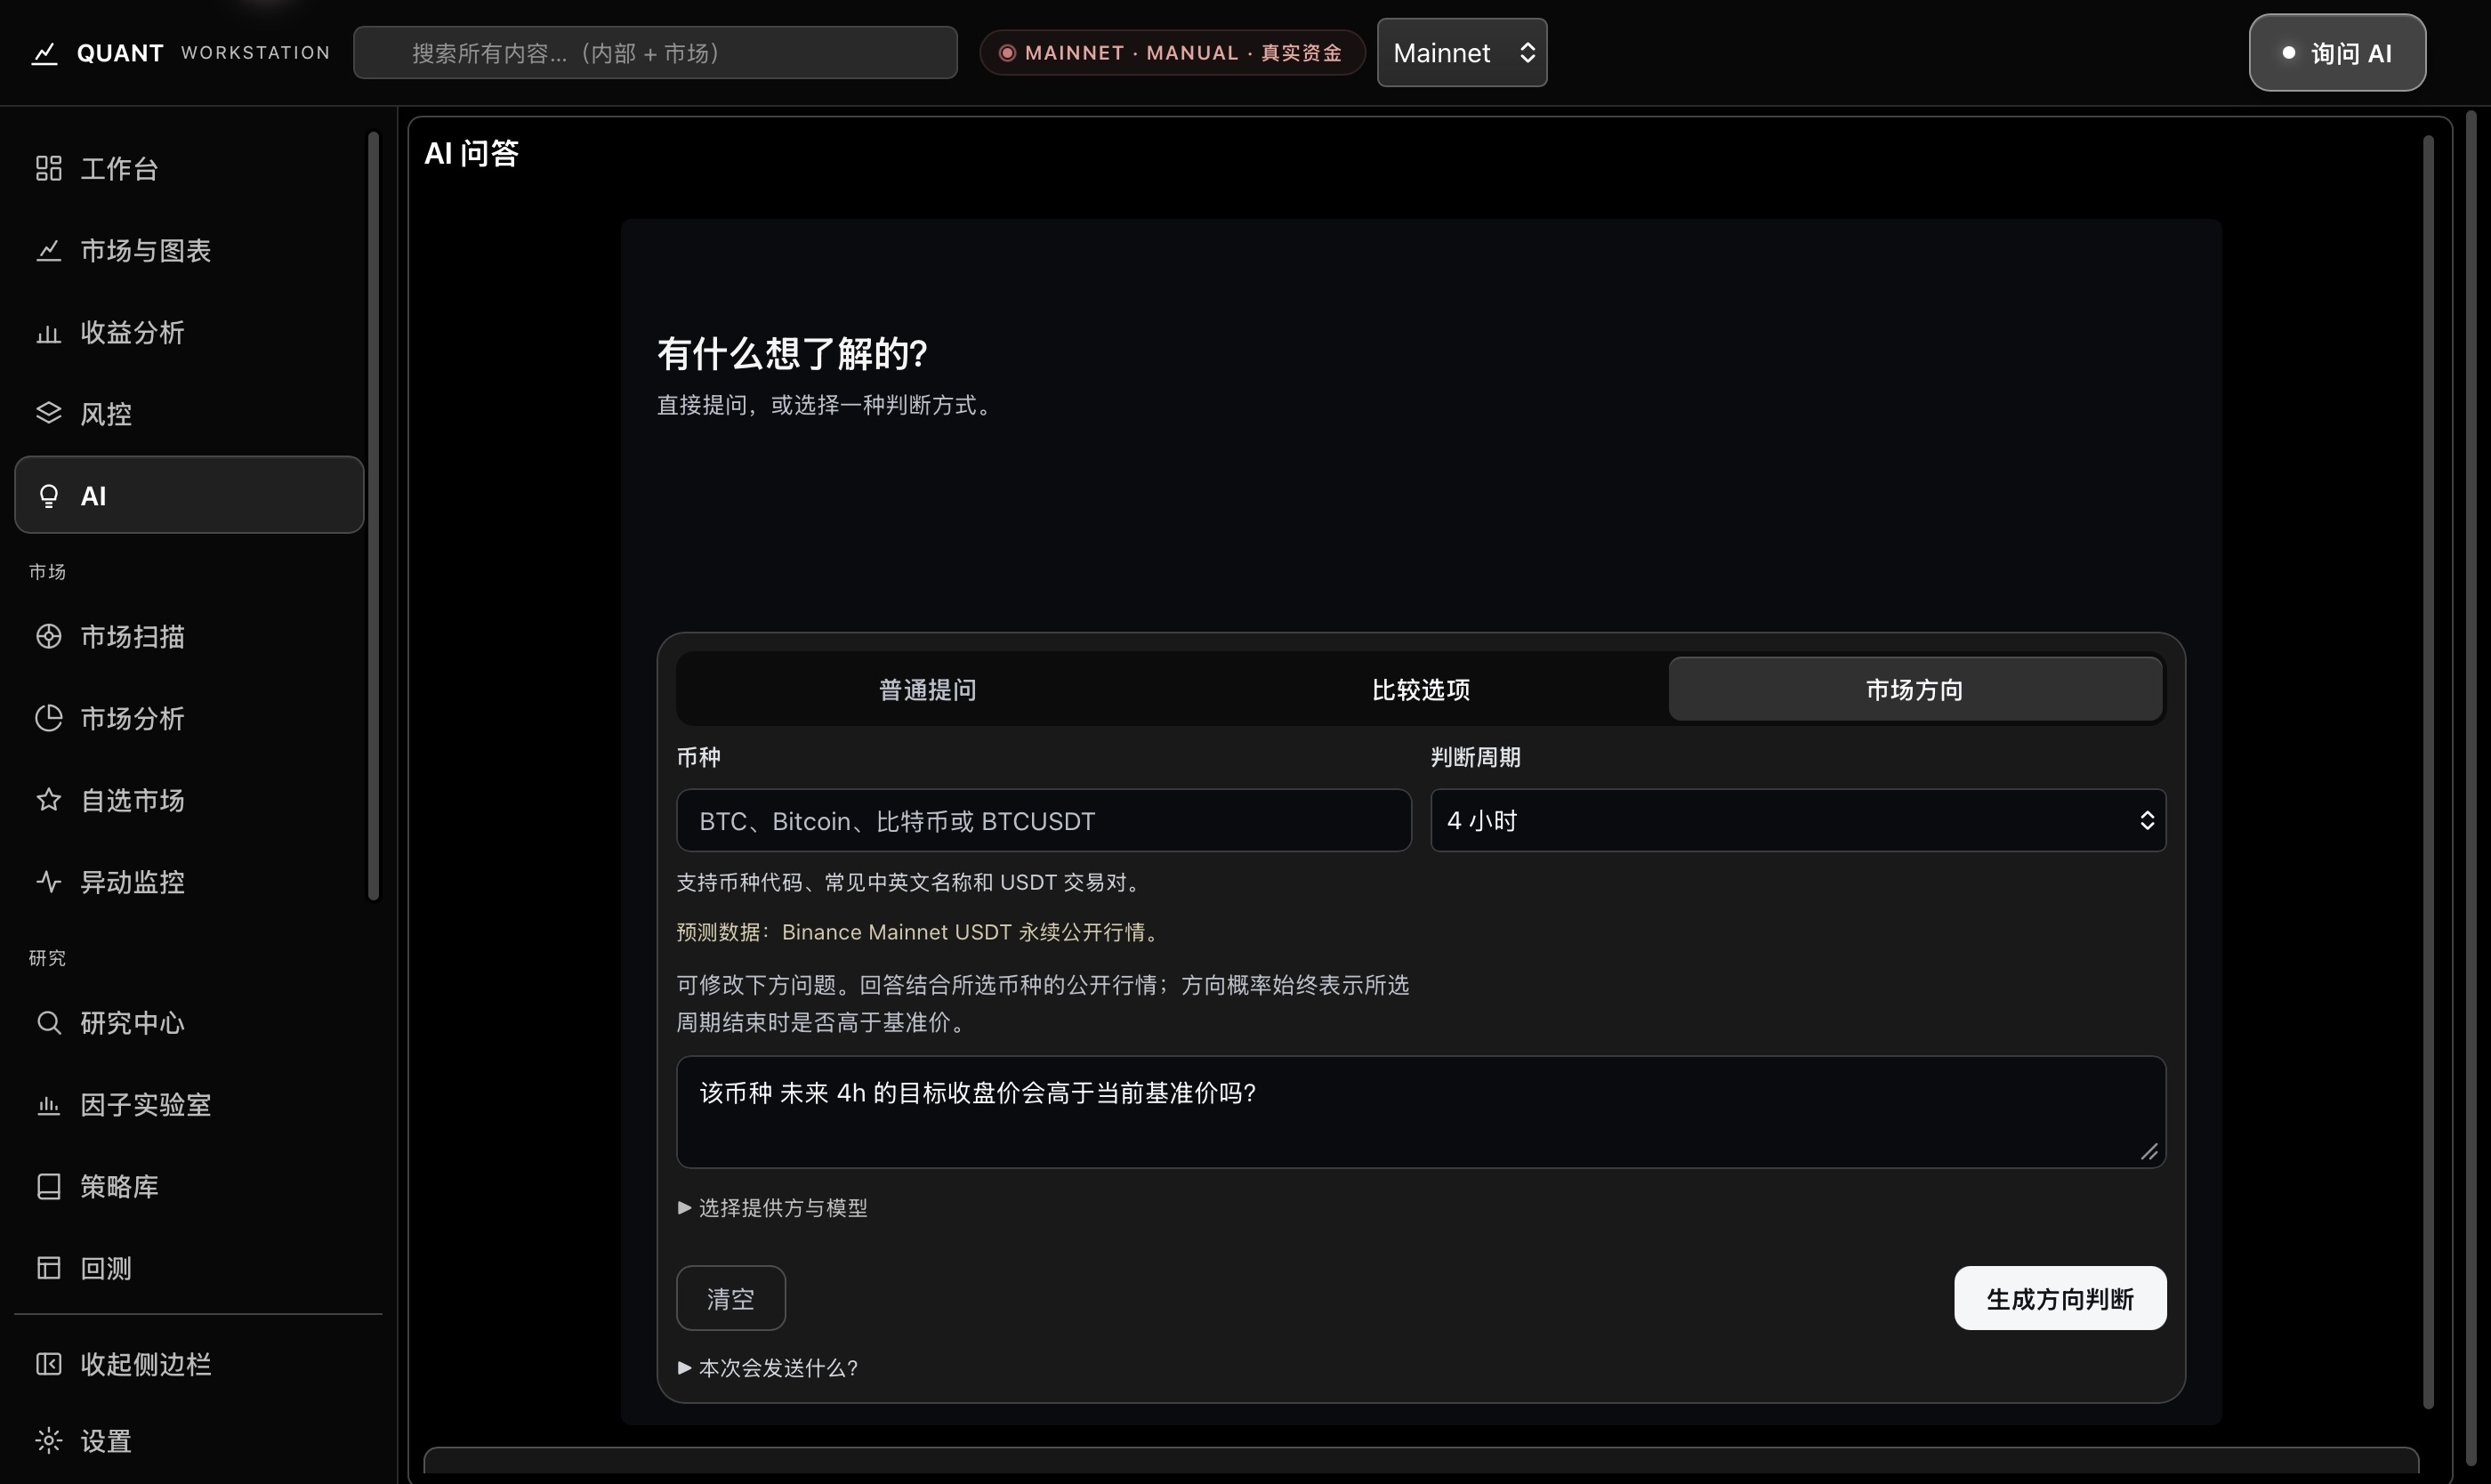This screenshot has width=2491, height=1484.
Task: Click the 市场扫描 radar icon
Action: (48, 636)
